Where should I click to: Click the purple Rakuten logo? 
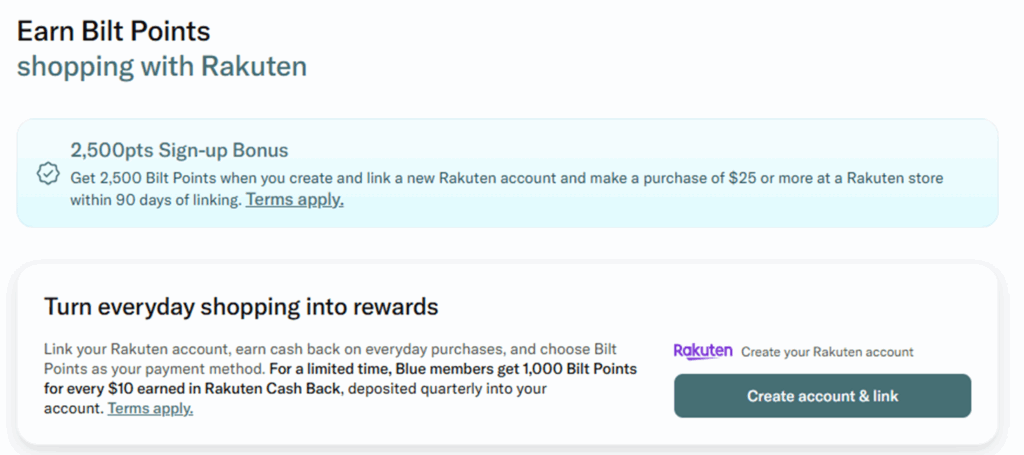[x=703, y=351]
